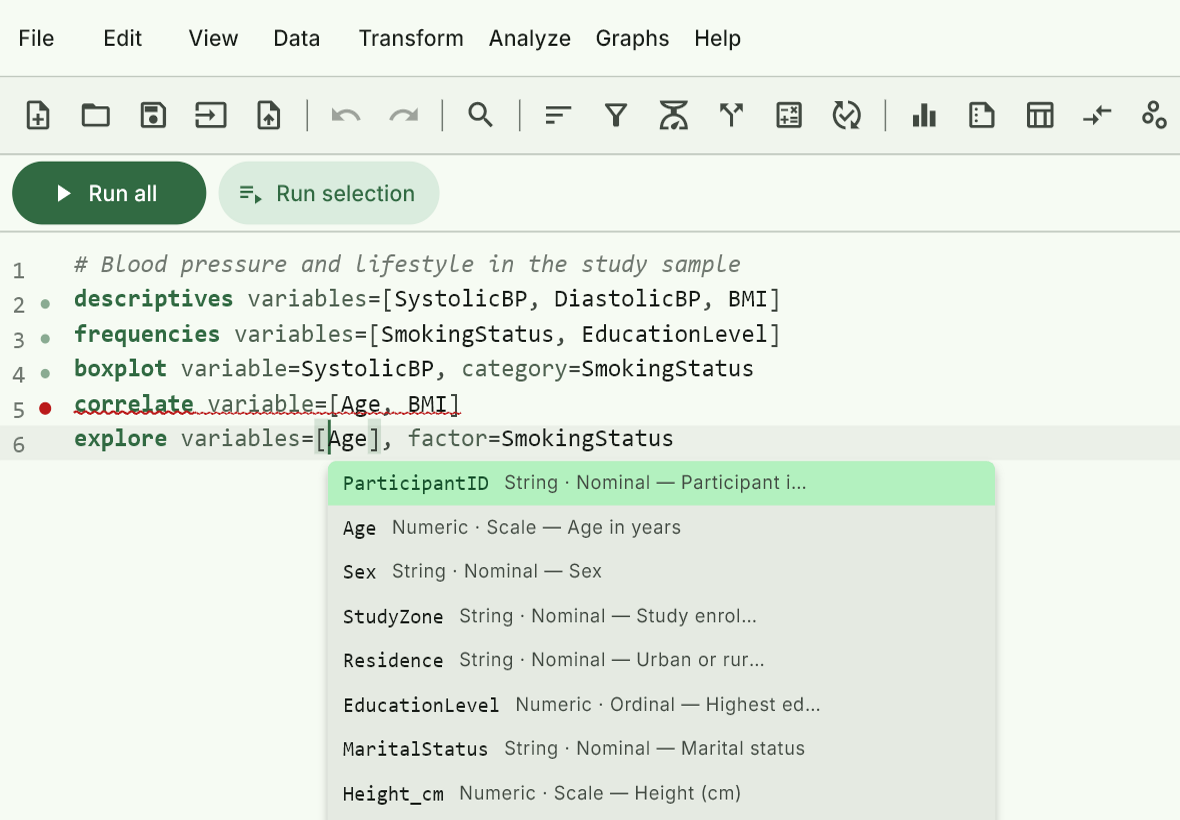
Task: Click line number 6 in the gutter
Action: click(x=19, y=445)
